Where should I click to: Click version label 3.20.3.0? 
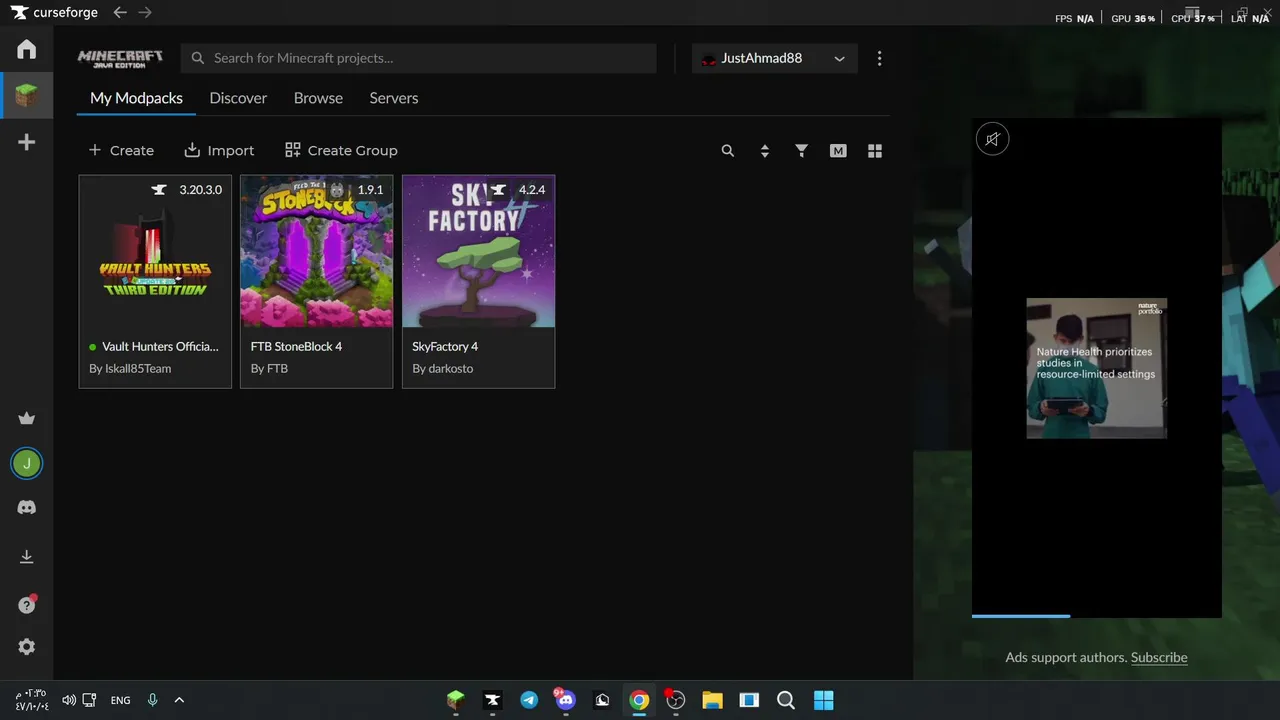pyautogui.click(x=200, y=190)
